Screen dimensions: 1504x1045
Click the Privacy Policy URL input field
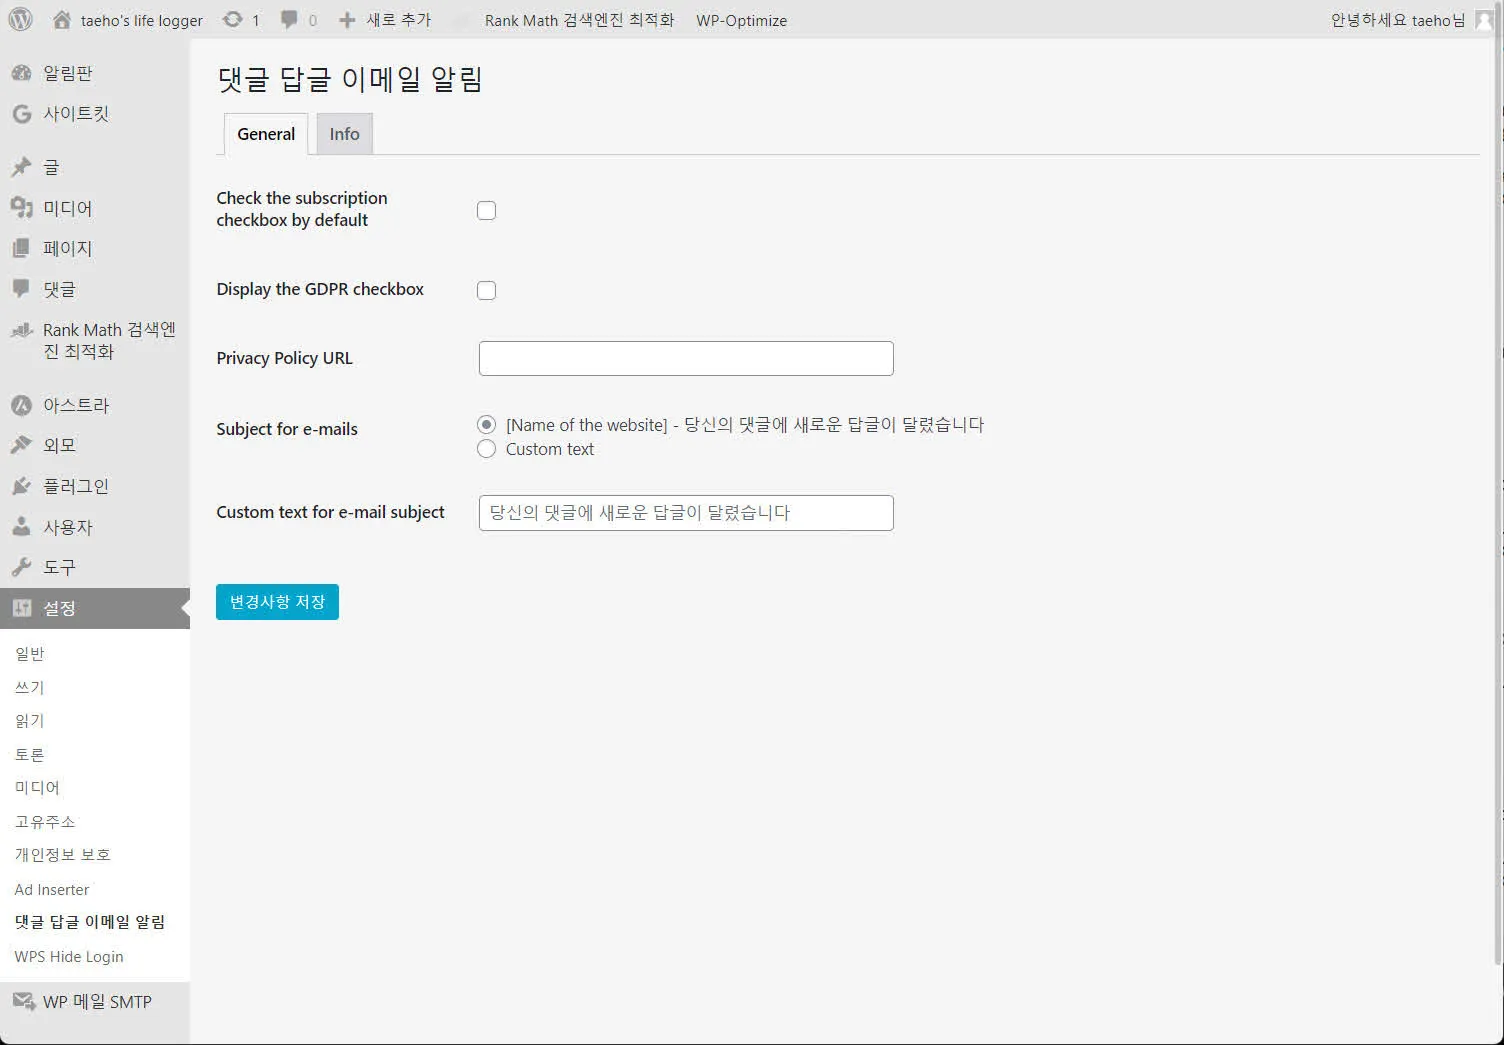pyautogui.click(x=685, y=358)
